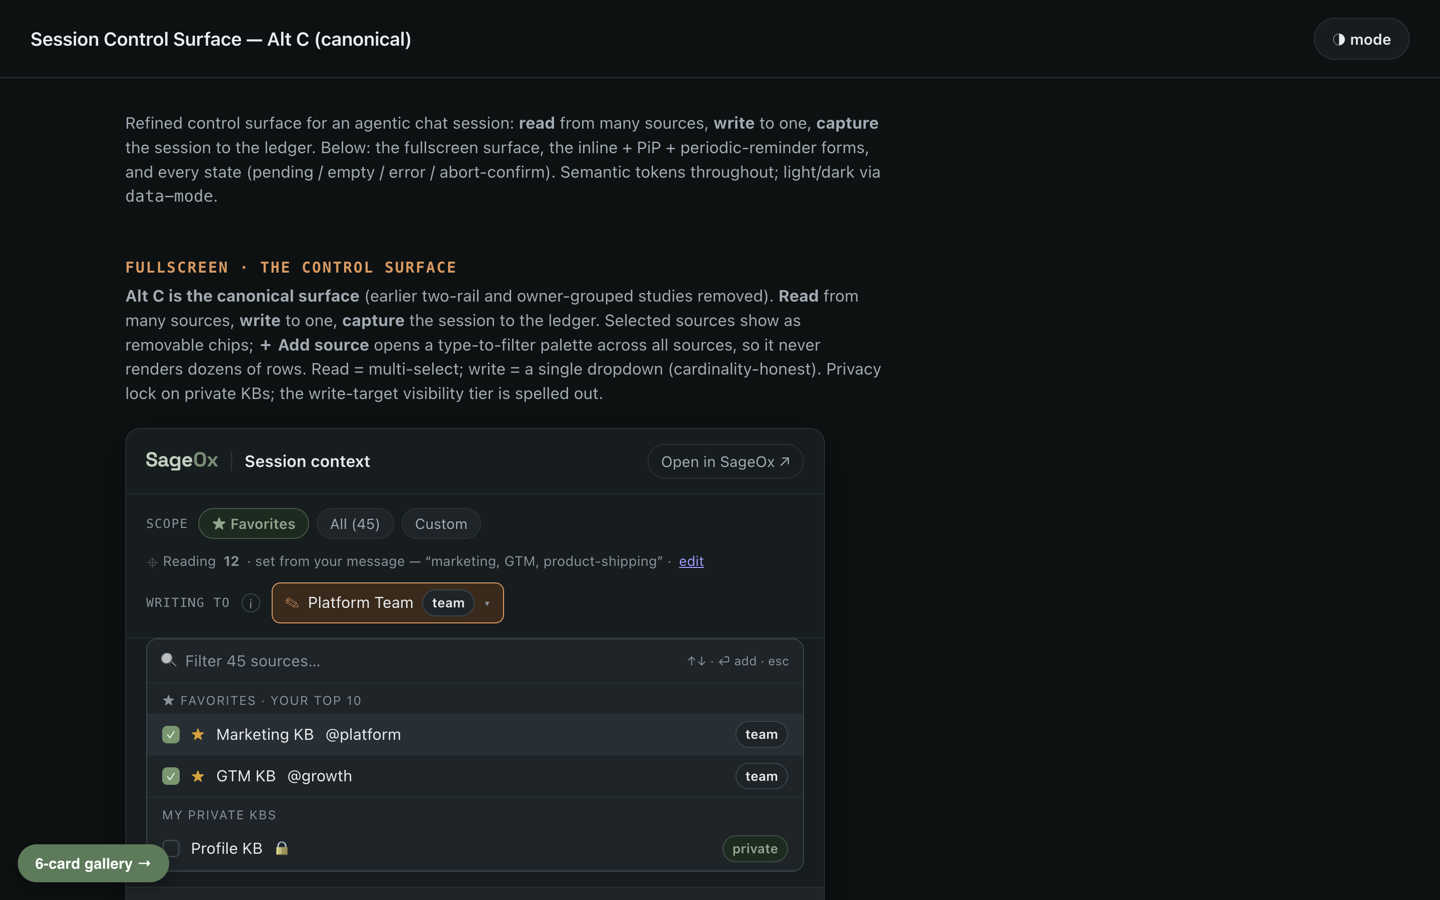
Task: Select the Custom scope pill
Action: 441,524
